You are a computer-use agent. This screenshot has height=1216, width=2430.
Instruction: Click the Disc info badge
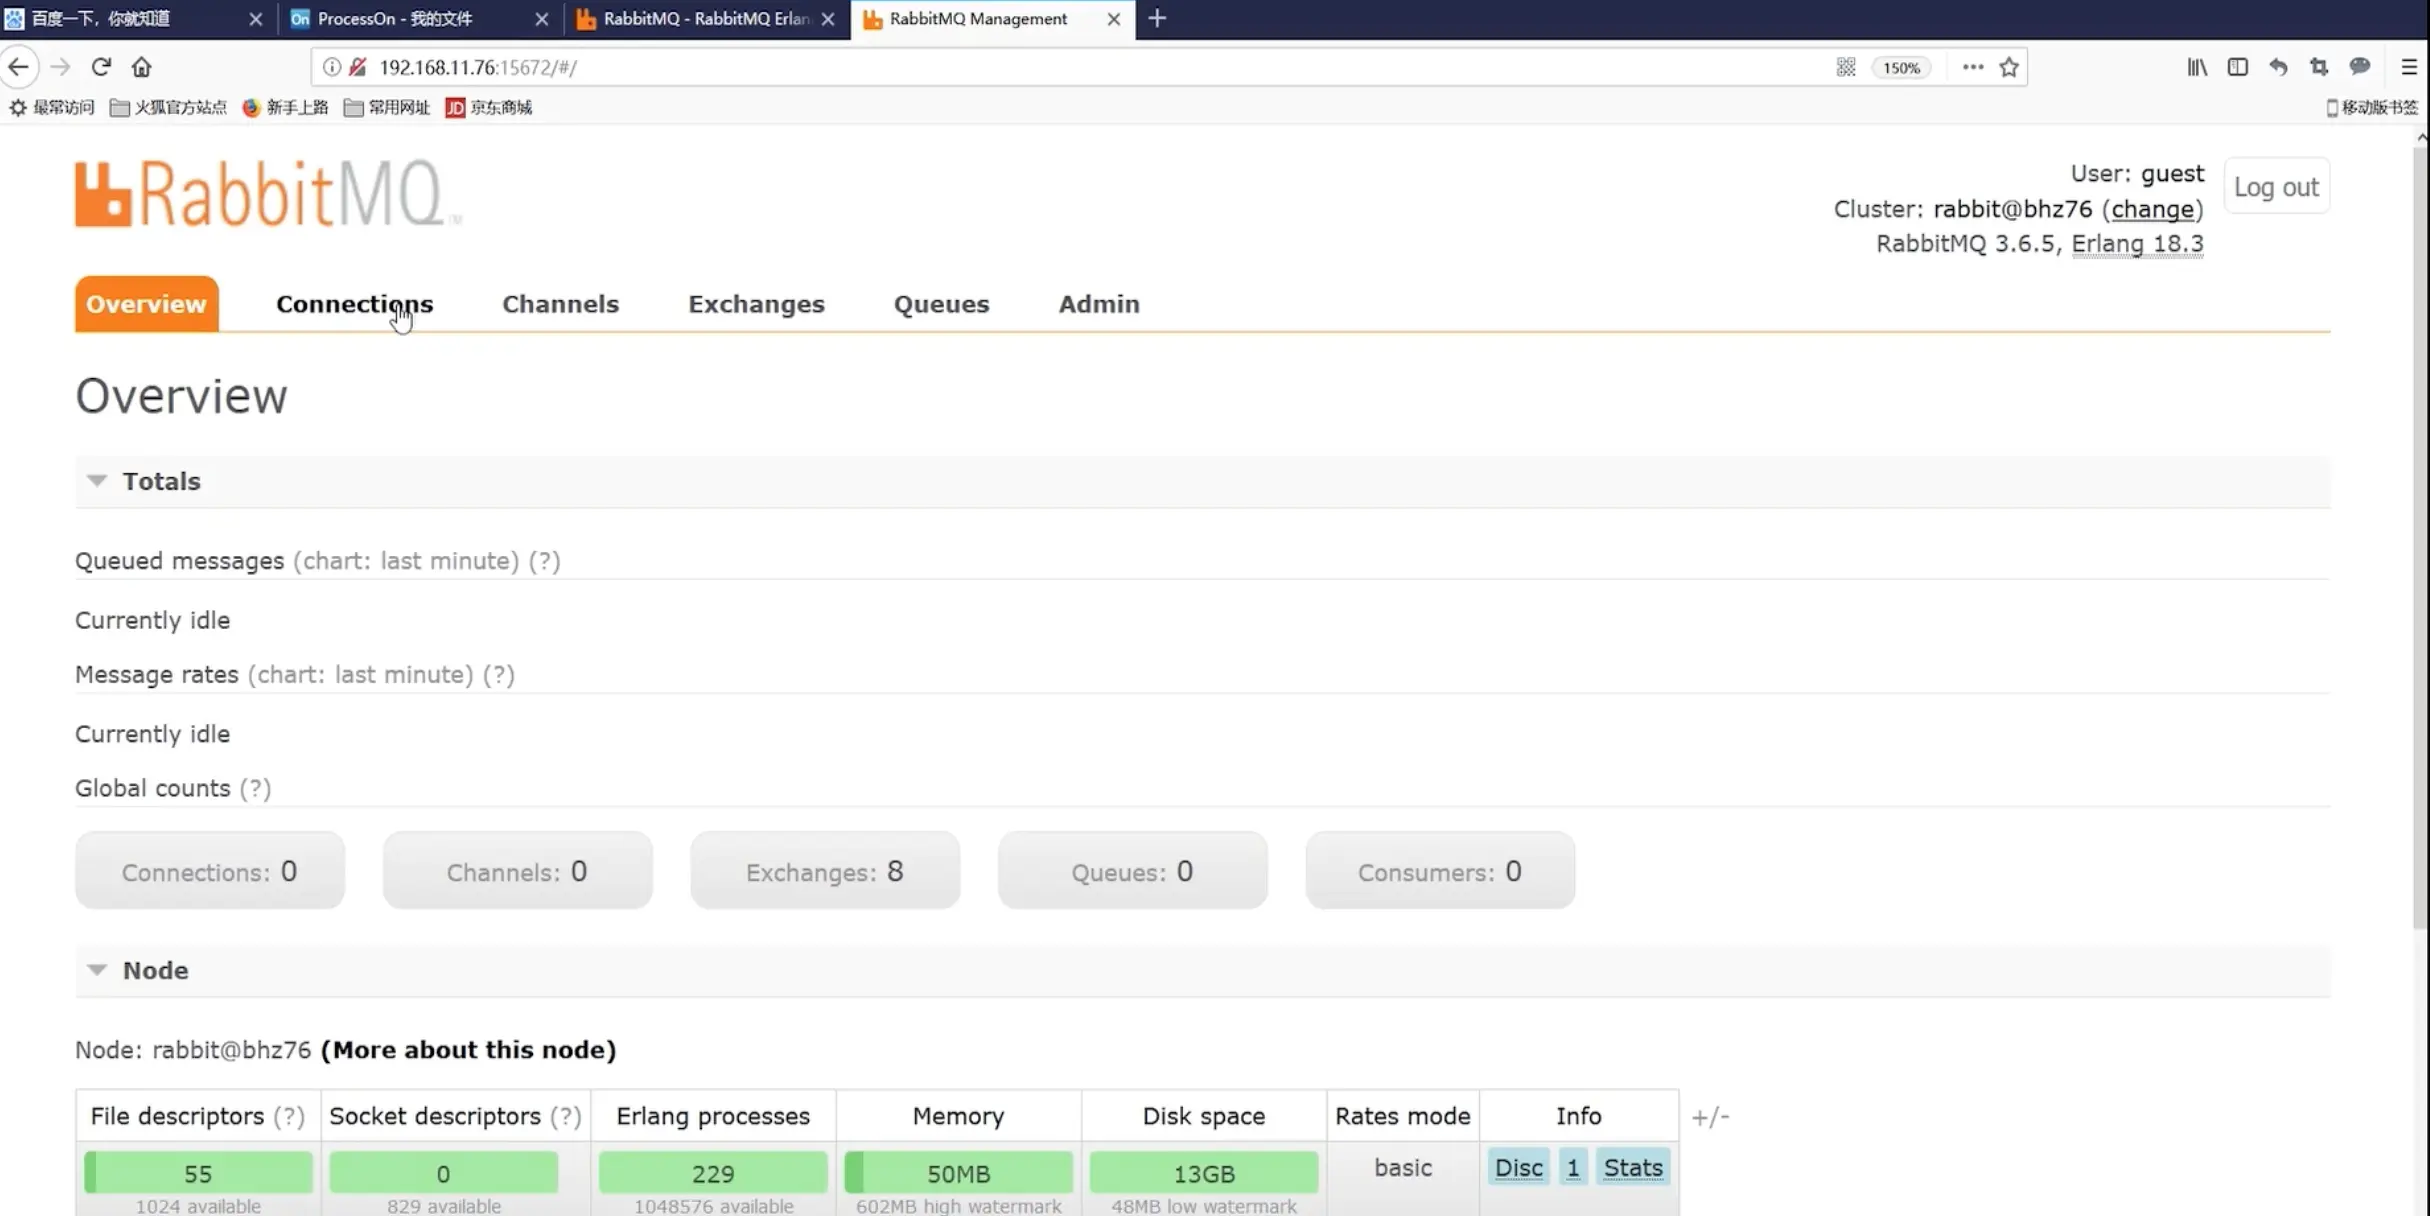(1518, 1168)
